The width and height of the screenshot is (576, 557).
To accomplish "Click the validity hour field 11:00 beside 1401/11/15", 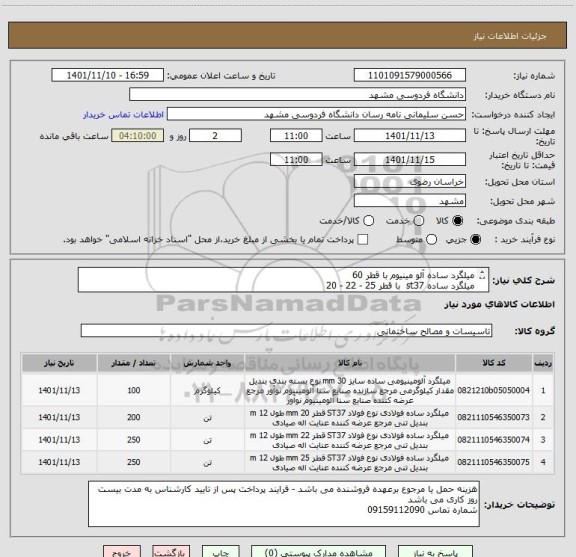I will (296, 159).
